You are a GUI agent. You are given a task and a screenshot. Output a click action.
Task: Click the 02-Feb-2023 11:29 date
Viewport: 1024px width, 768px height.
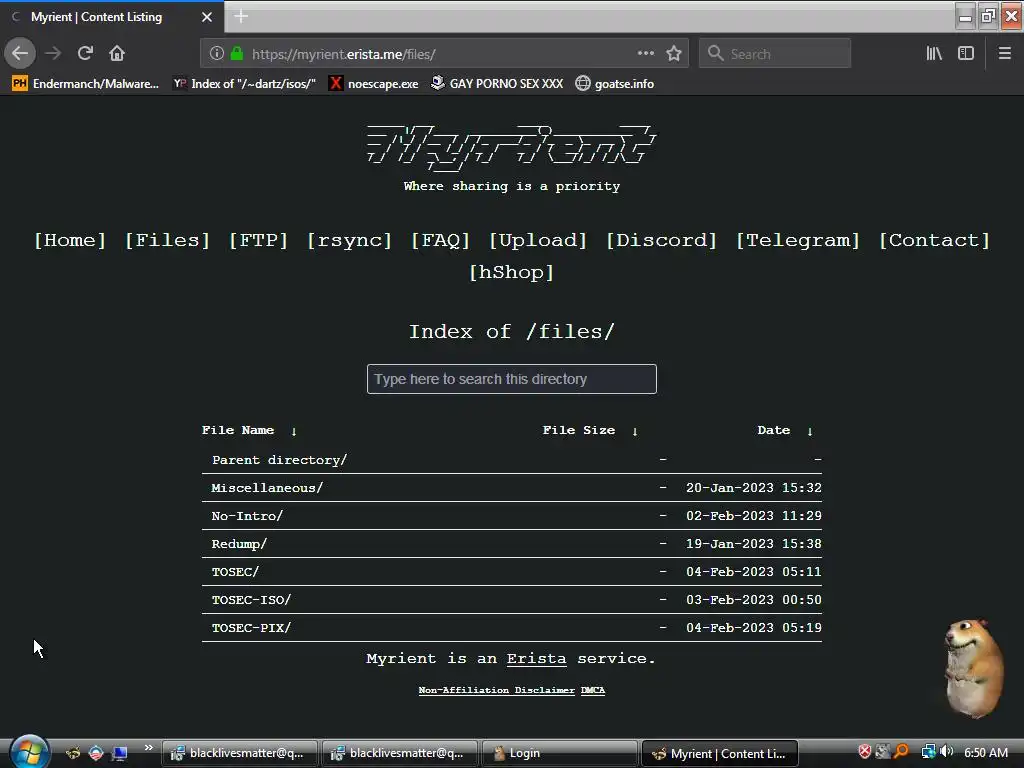click(754, 516)
